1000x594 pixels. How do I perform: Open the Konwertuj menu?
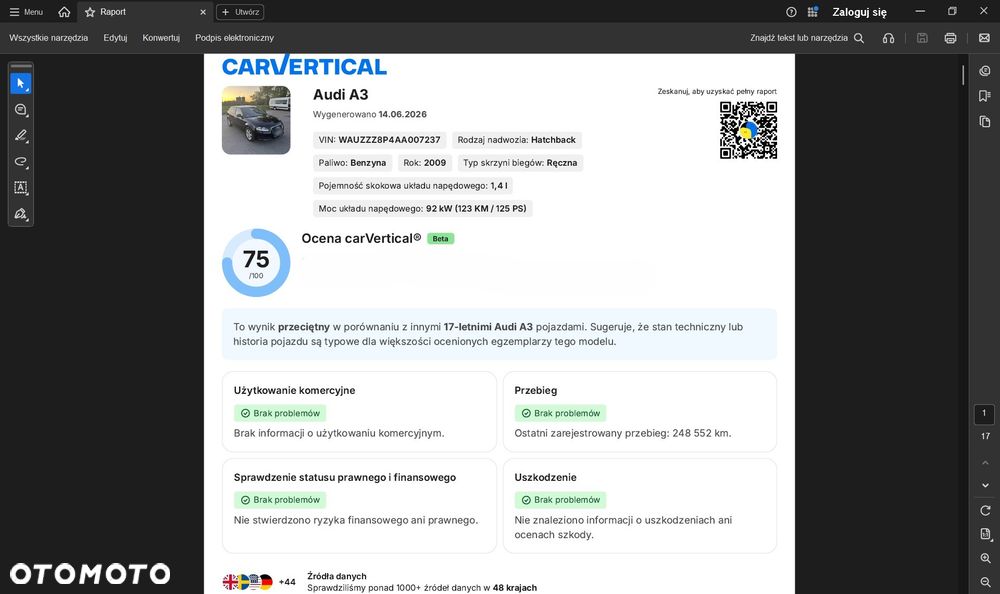[x=161, y=38]
